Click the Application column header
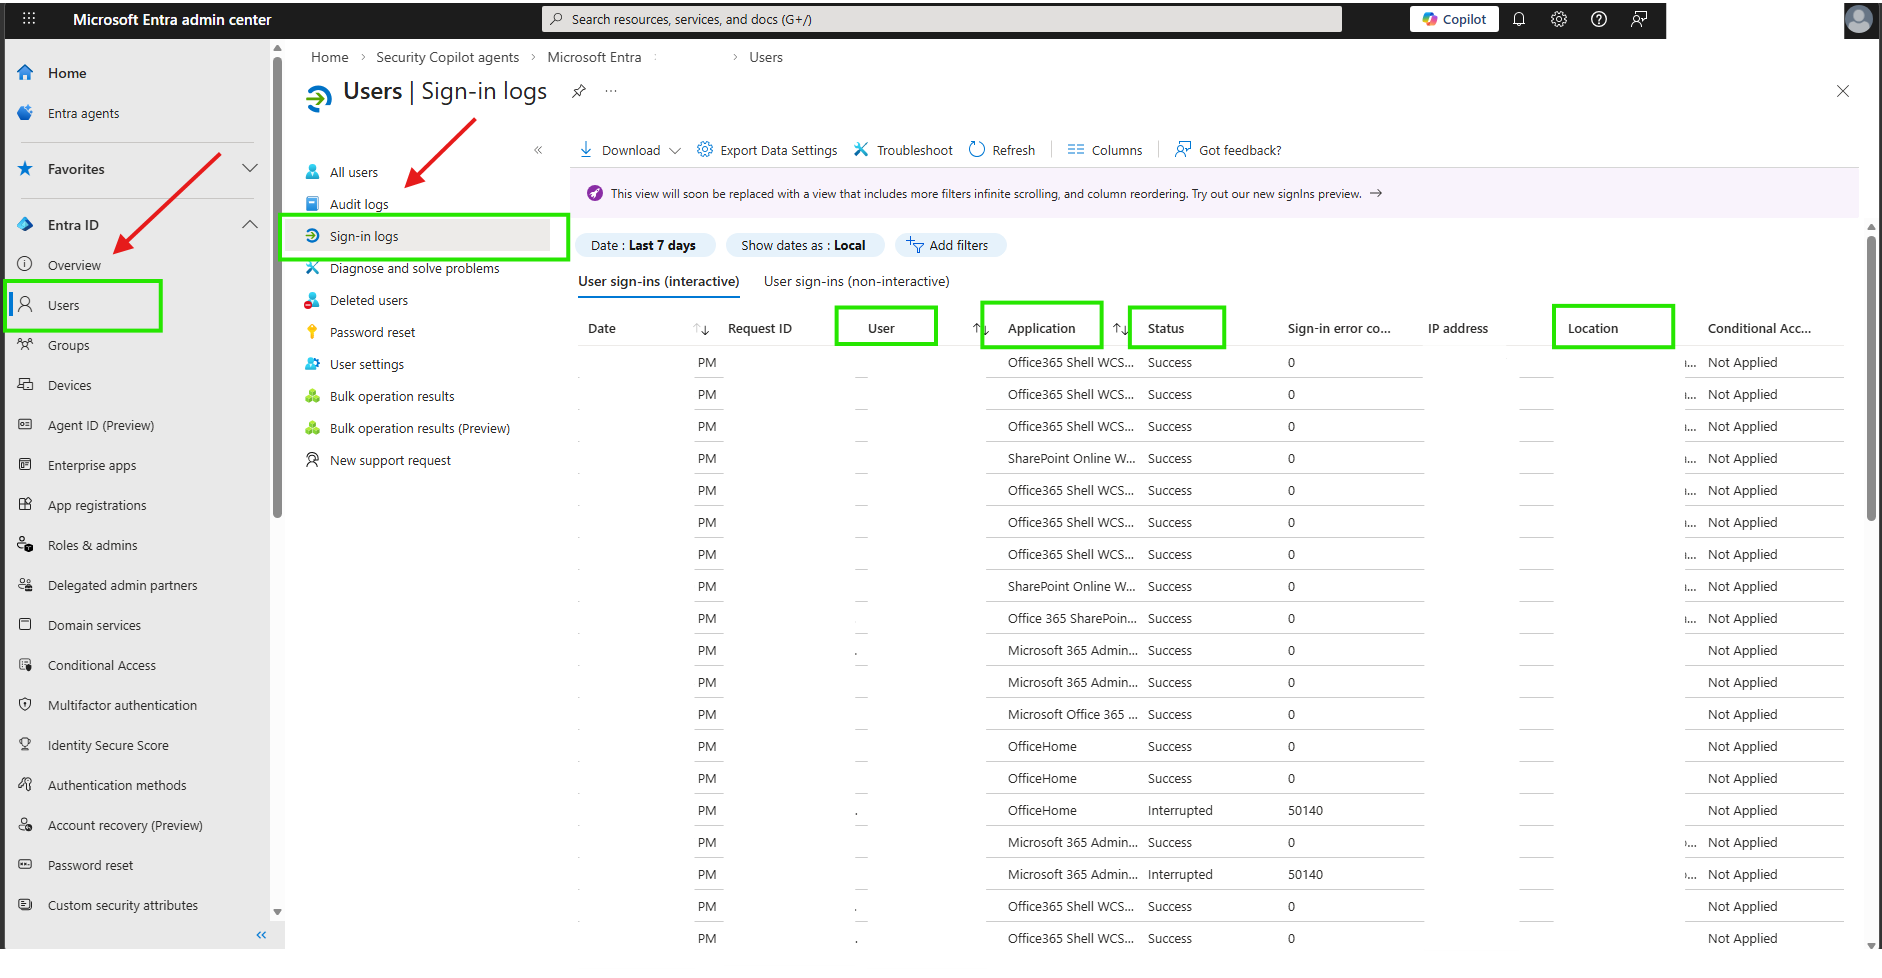1882x978 pixels. point(1041,328)
